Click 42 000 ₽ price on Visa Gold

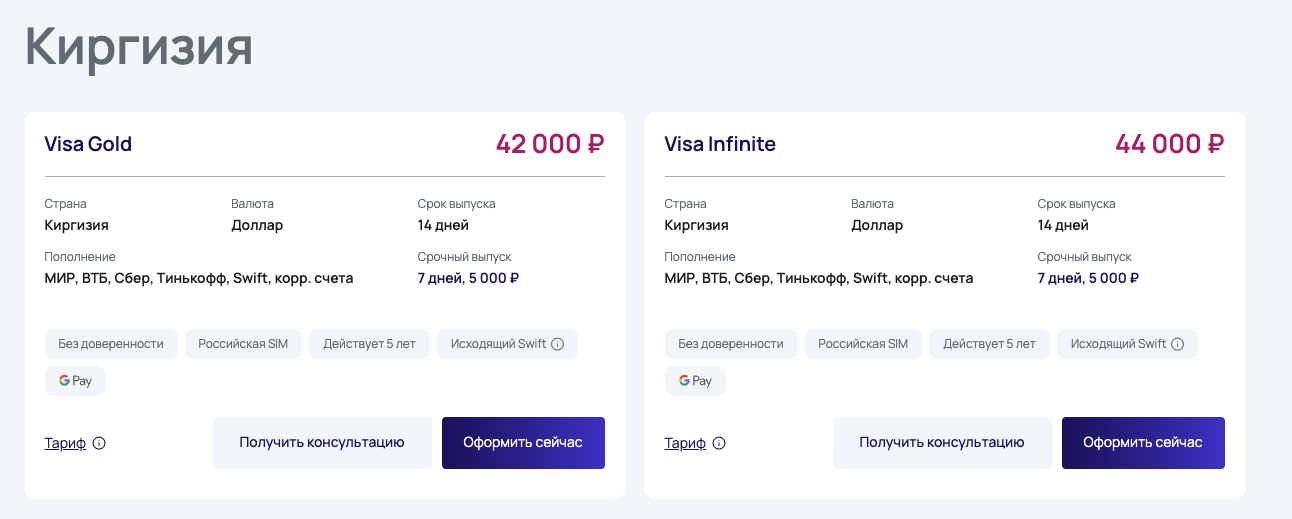click(550, 144)
